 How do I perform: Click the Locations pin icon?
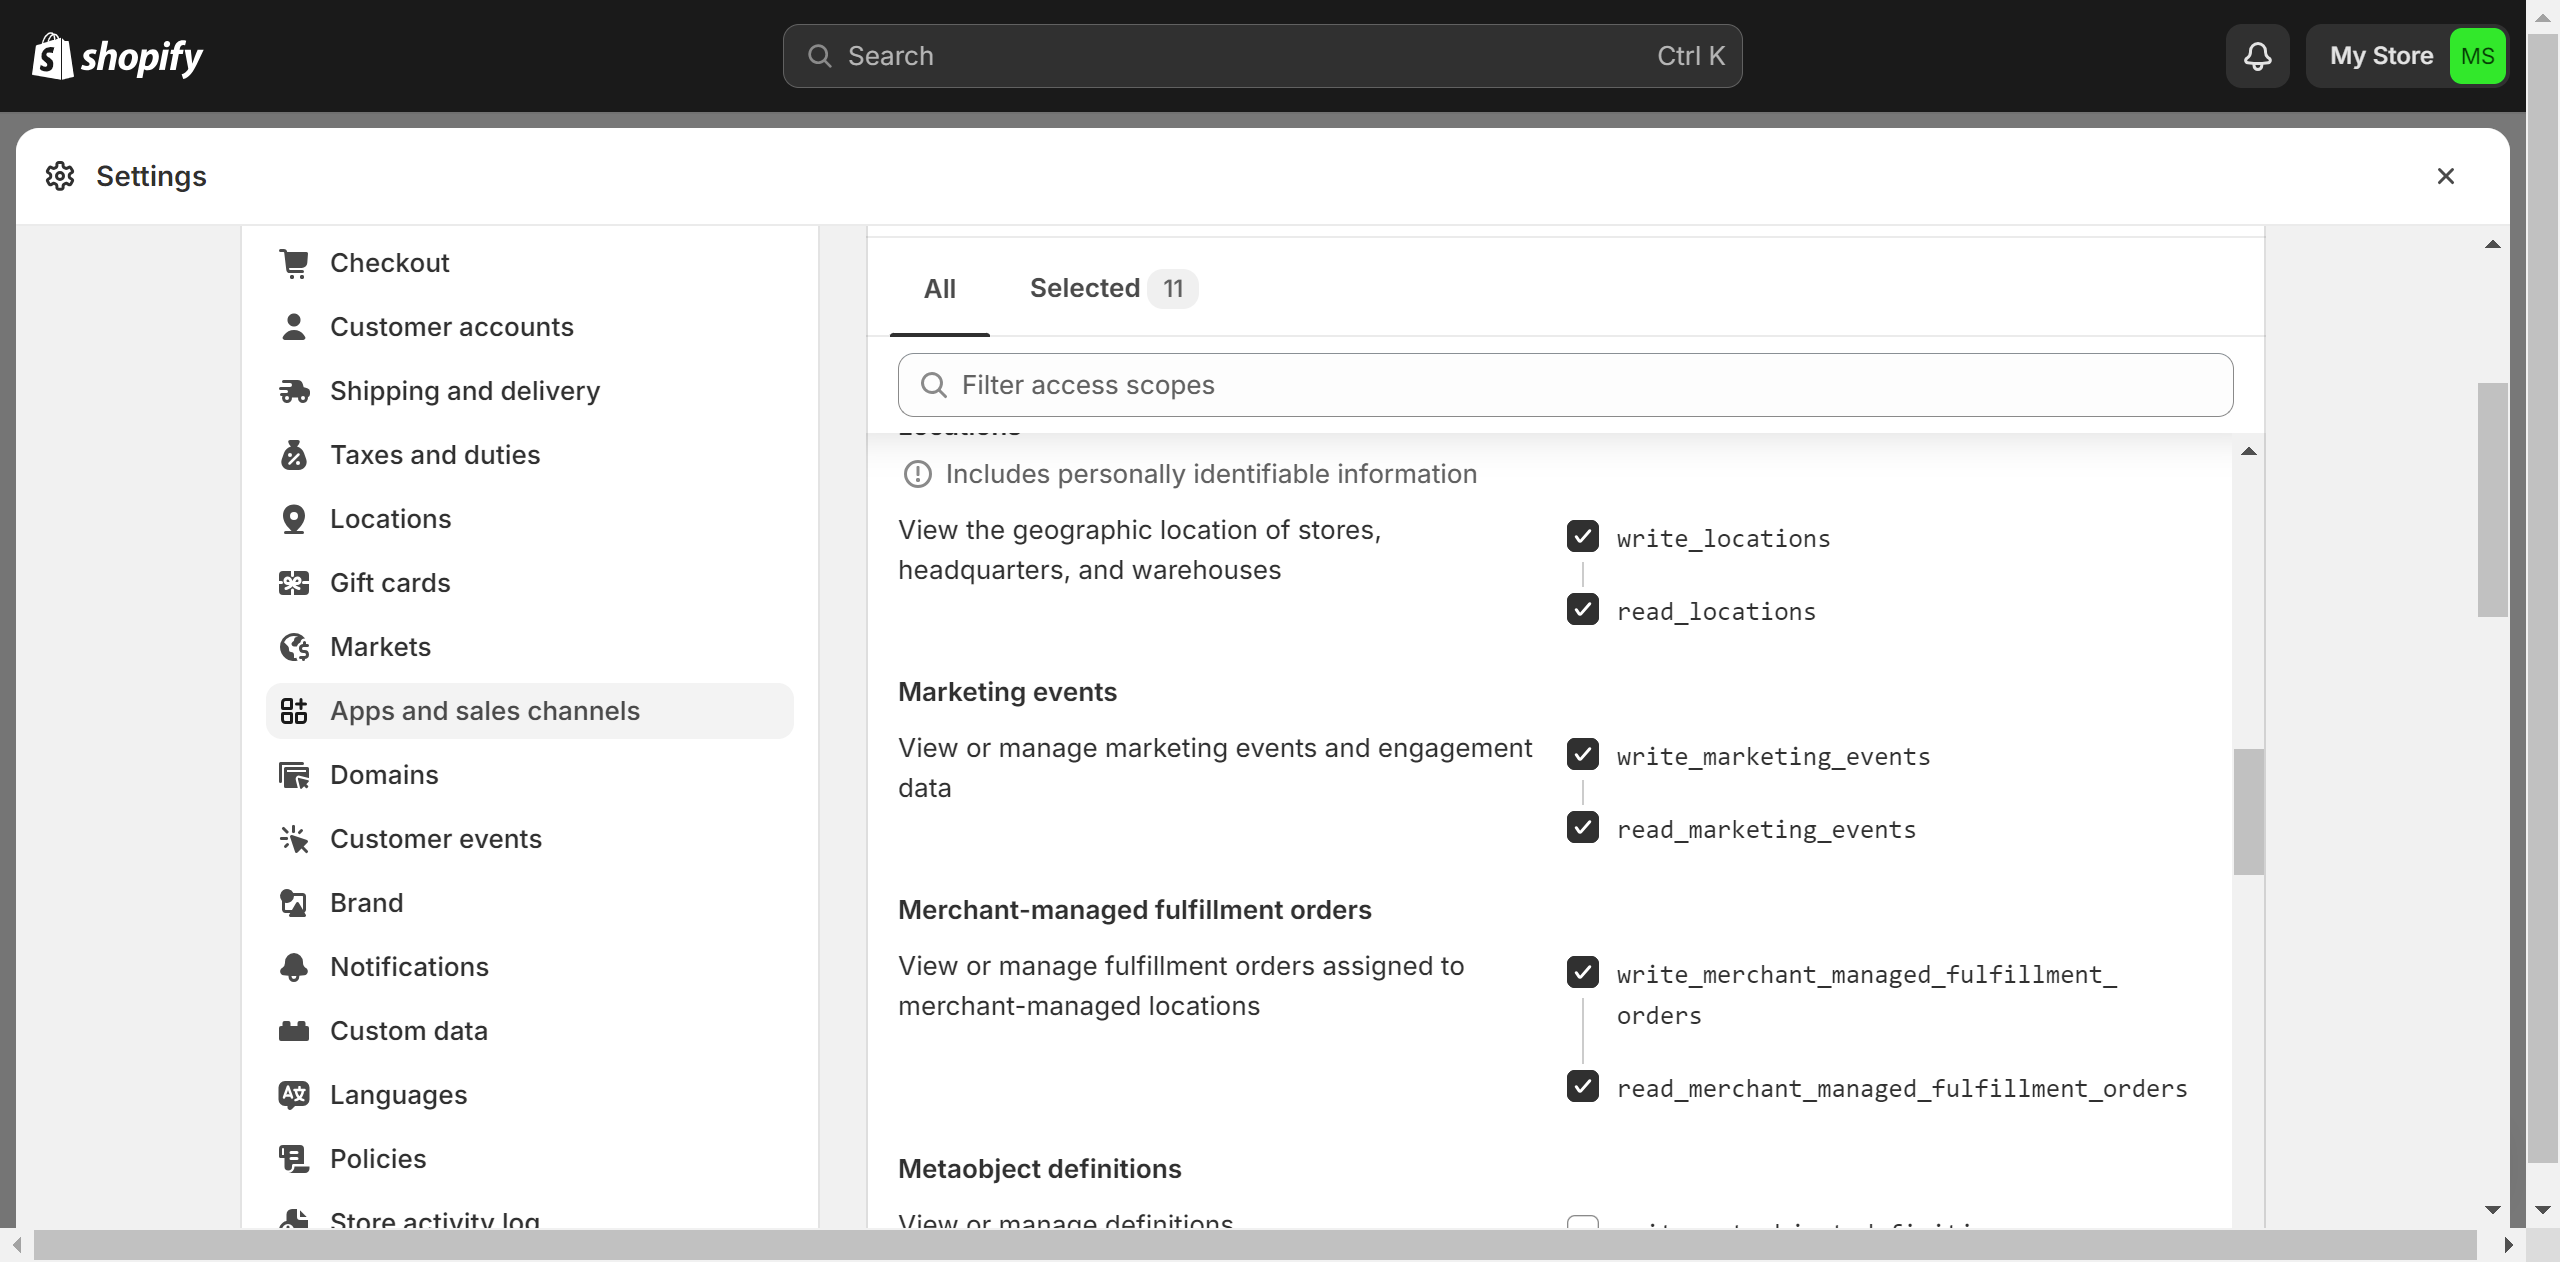pyautogui.click(x=294, y=519)
